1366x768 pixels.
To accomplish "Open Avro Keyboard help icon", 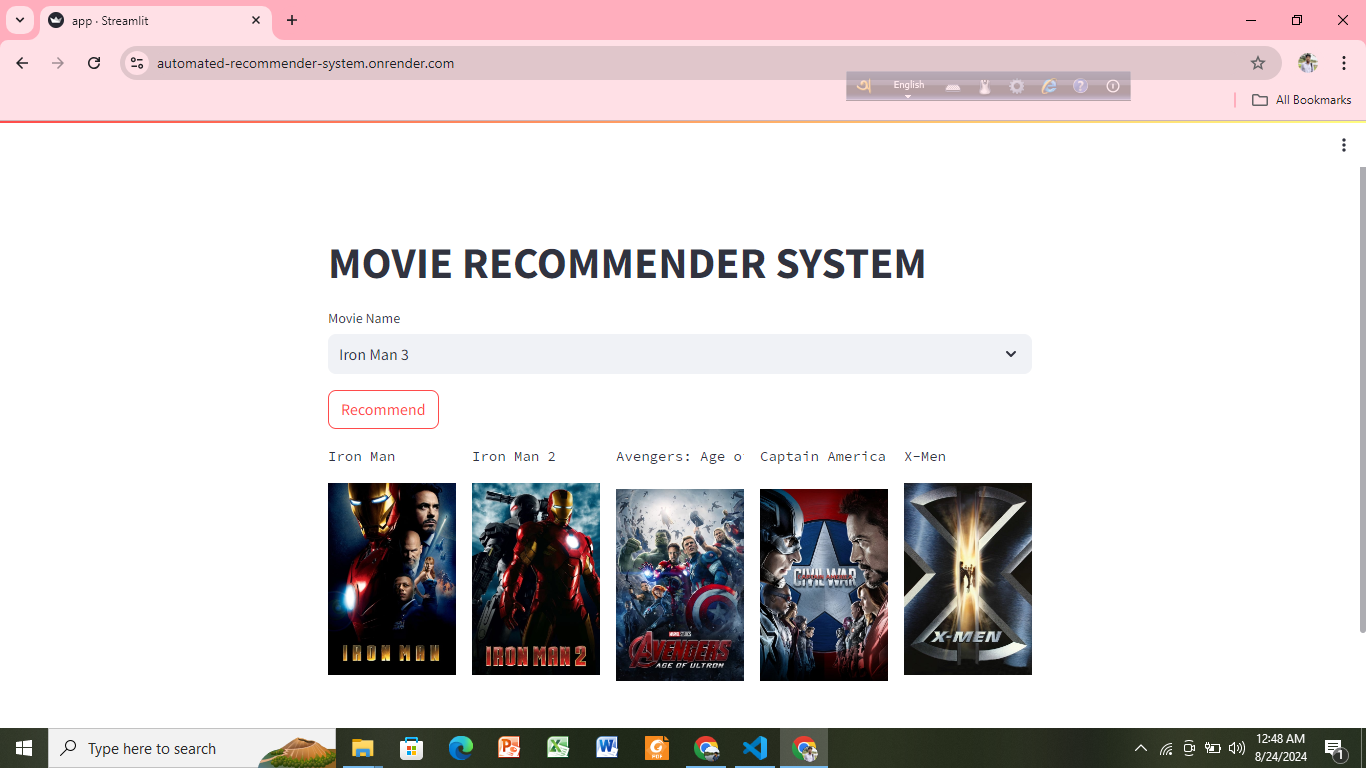I will click(x=1080, y=87).
